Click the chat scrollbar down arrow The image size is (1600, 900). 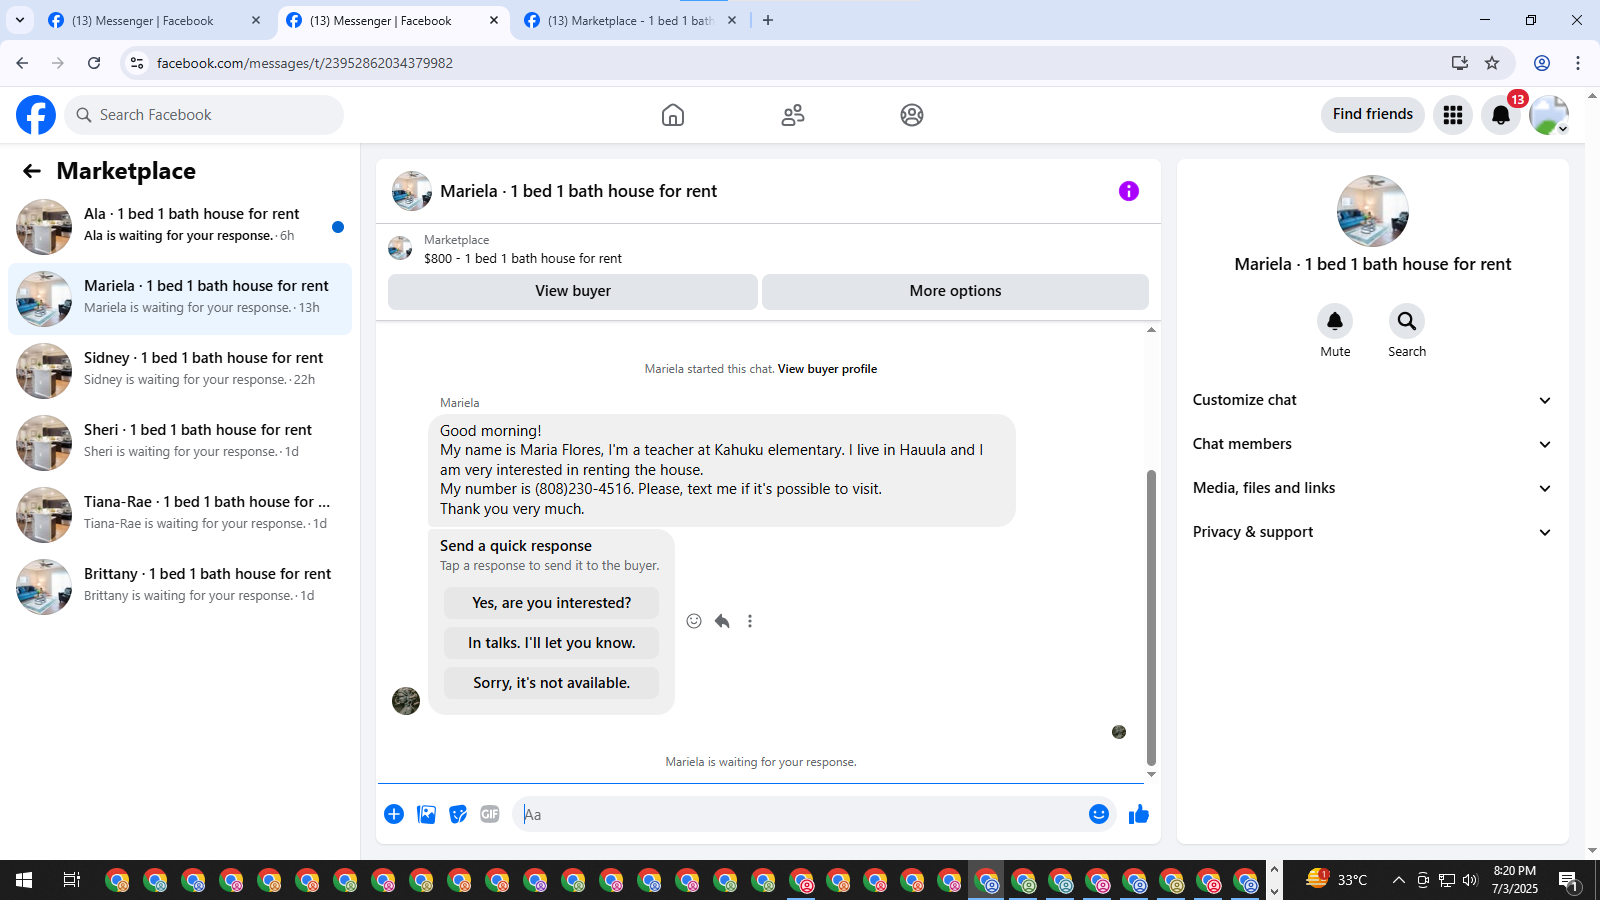click(x=1151, y=775)
